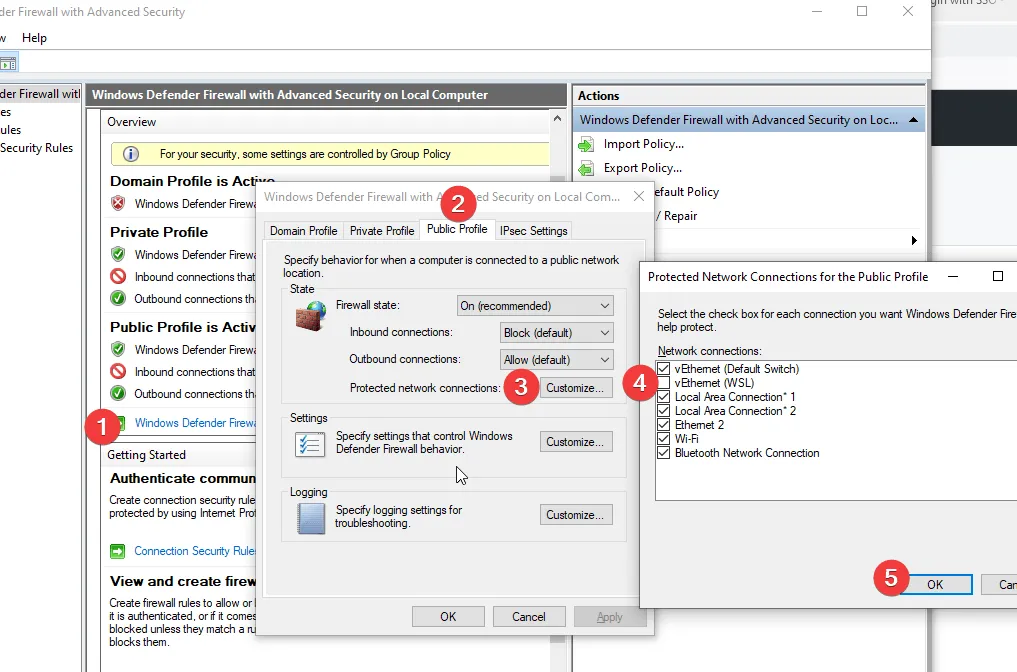Select the Public Profile tab

tap(457, 230)
